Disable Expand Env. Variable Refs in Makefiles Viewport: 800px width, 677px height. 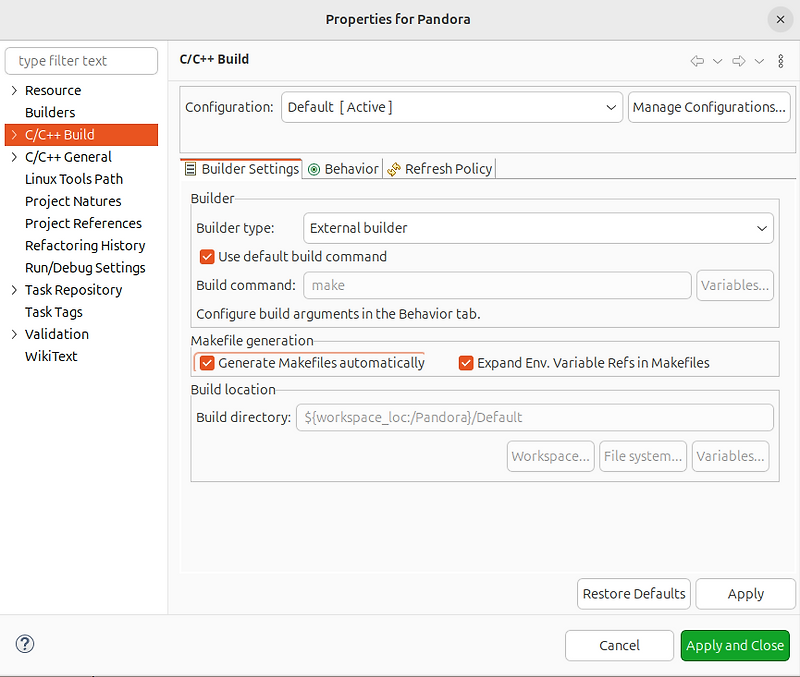[x=466, y=363]
